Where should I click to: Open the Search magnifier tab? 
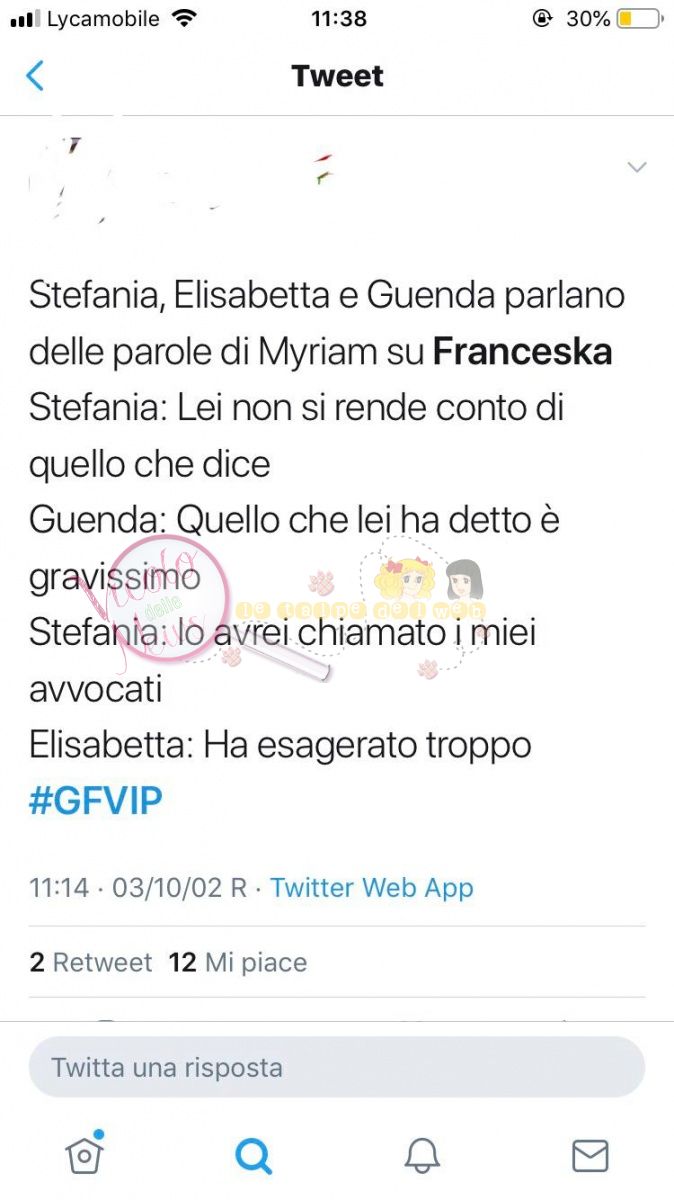(x=254, y=1156)
